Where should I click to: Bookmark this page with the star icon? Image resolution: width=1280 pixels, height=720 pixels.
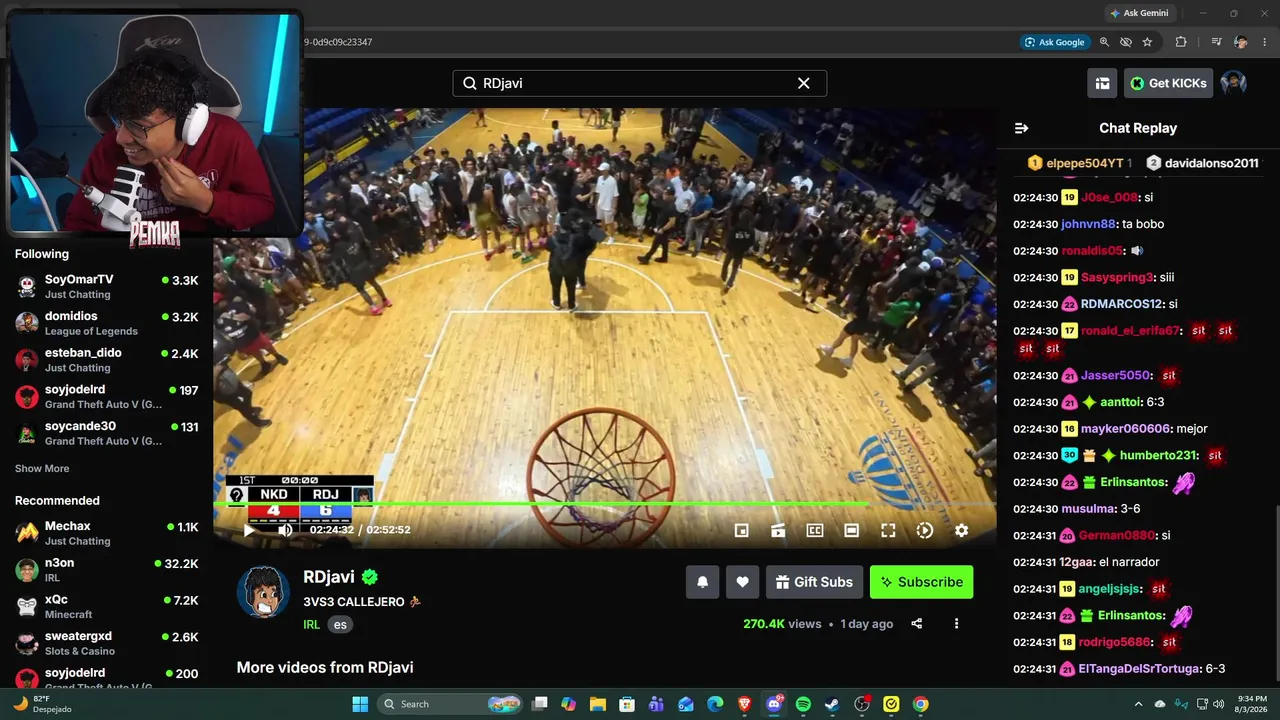click(x=1147, y=42)
